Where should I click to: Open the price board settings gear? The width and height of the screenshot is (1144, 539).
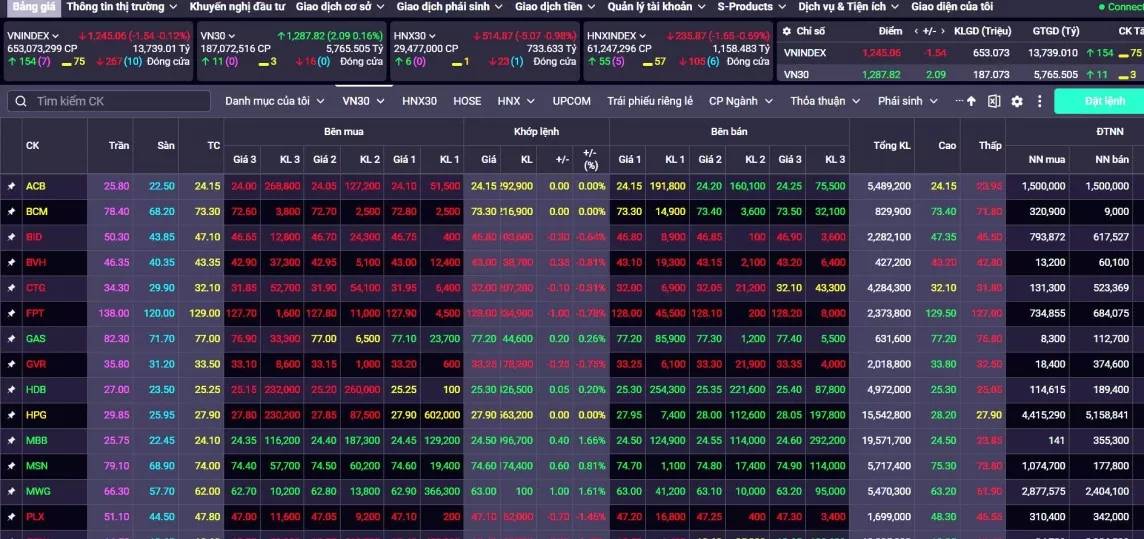coord(1017,101)
